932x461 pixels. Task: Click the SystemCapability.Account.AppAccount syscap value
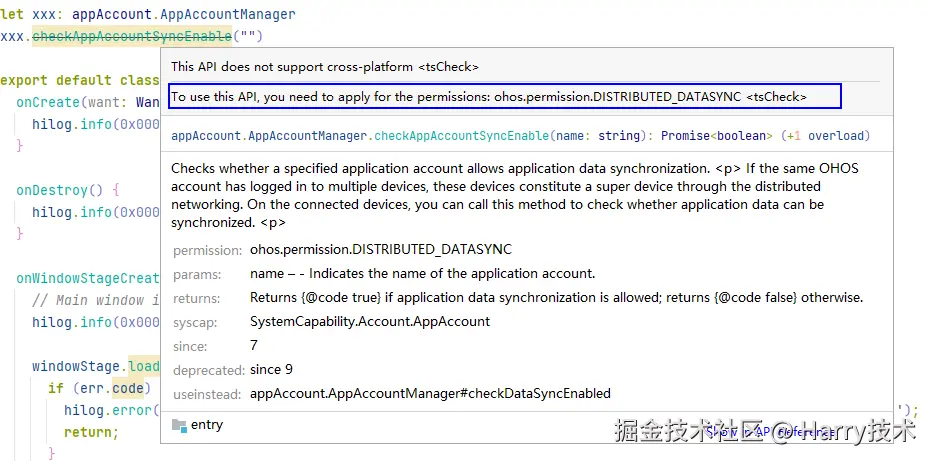(x=370, y=321)
